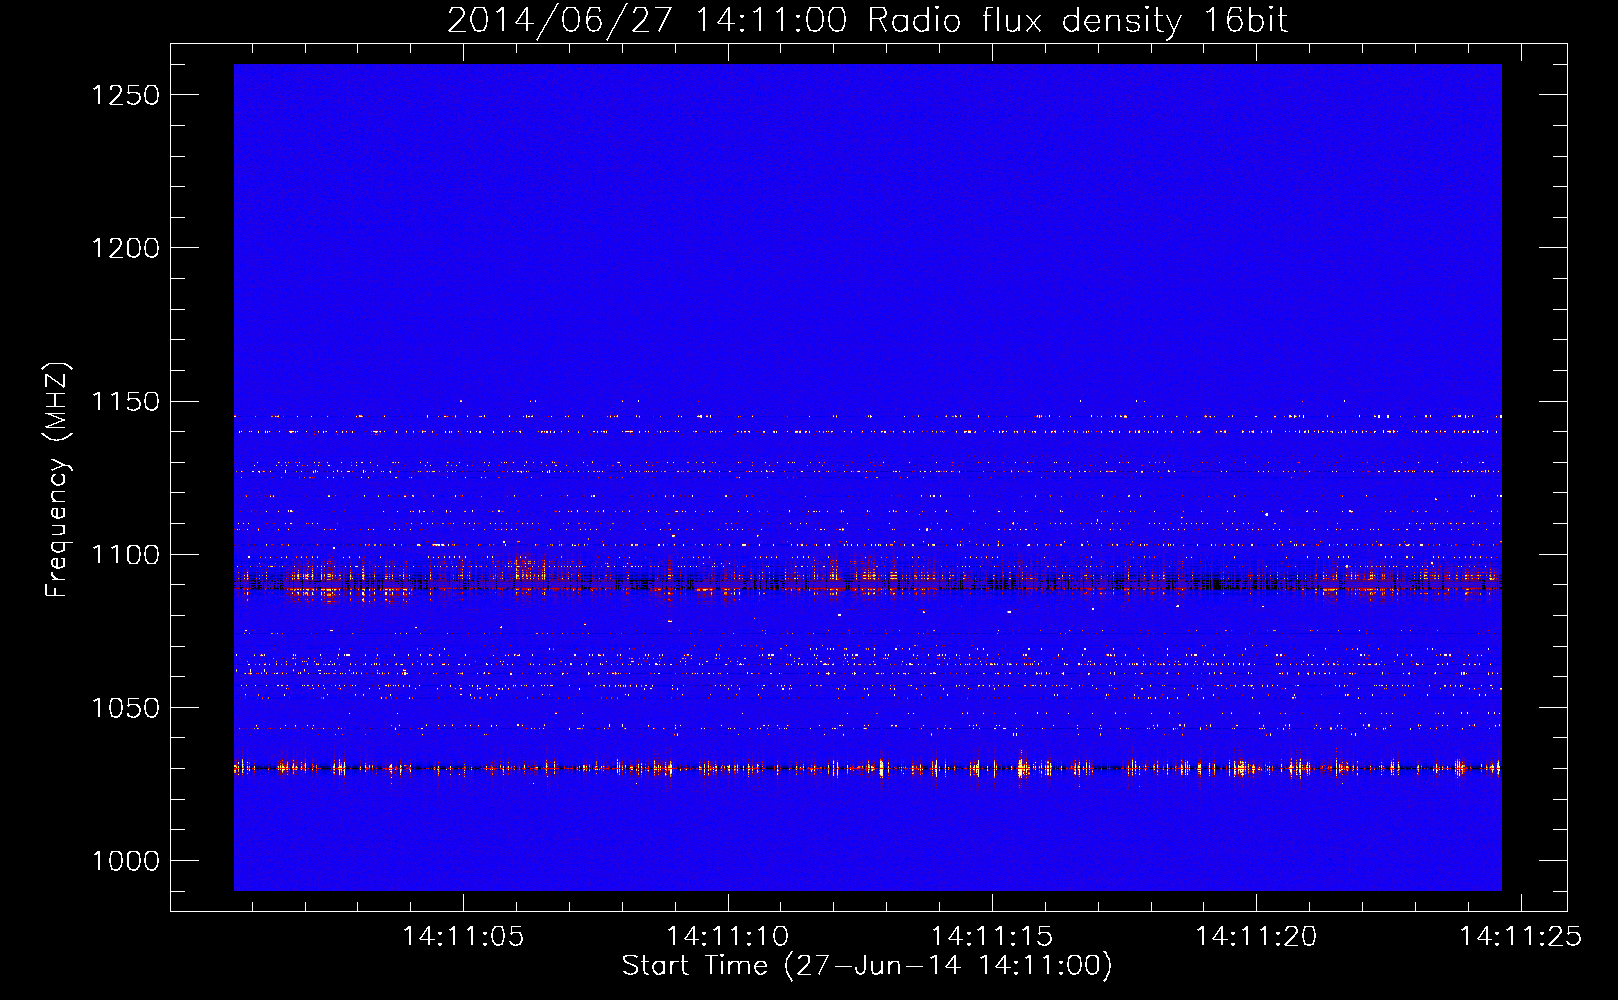1618x1000 pixels.
Task: Click the 1100 frequency tick label
Action: click(125, 555)
